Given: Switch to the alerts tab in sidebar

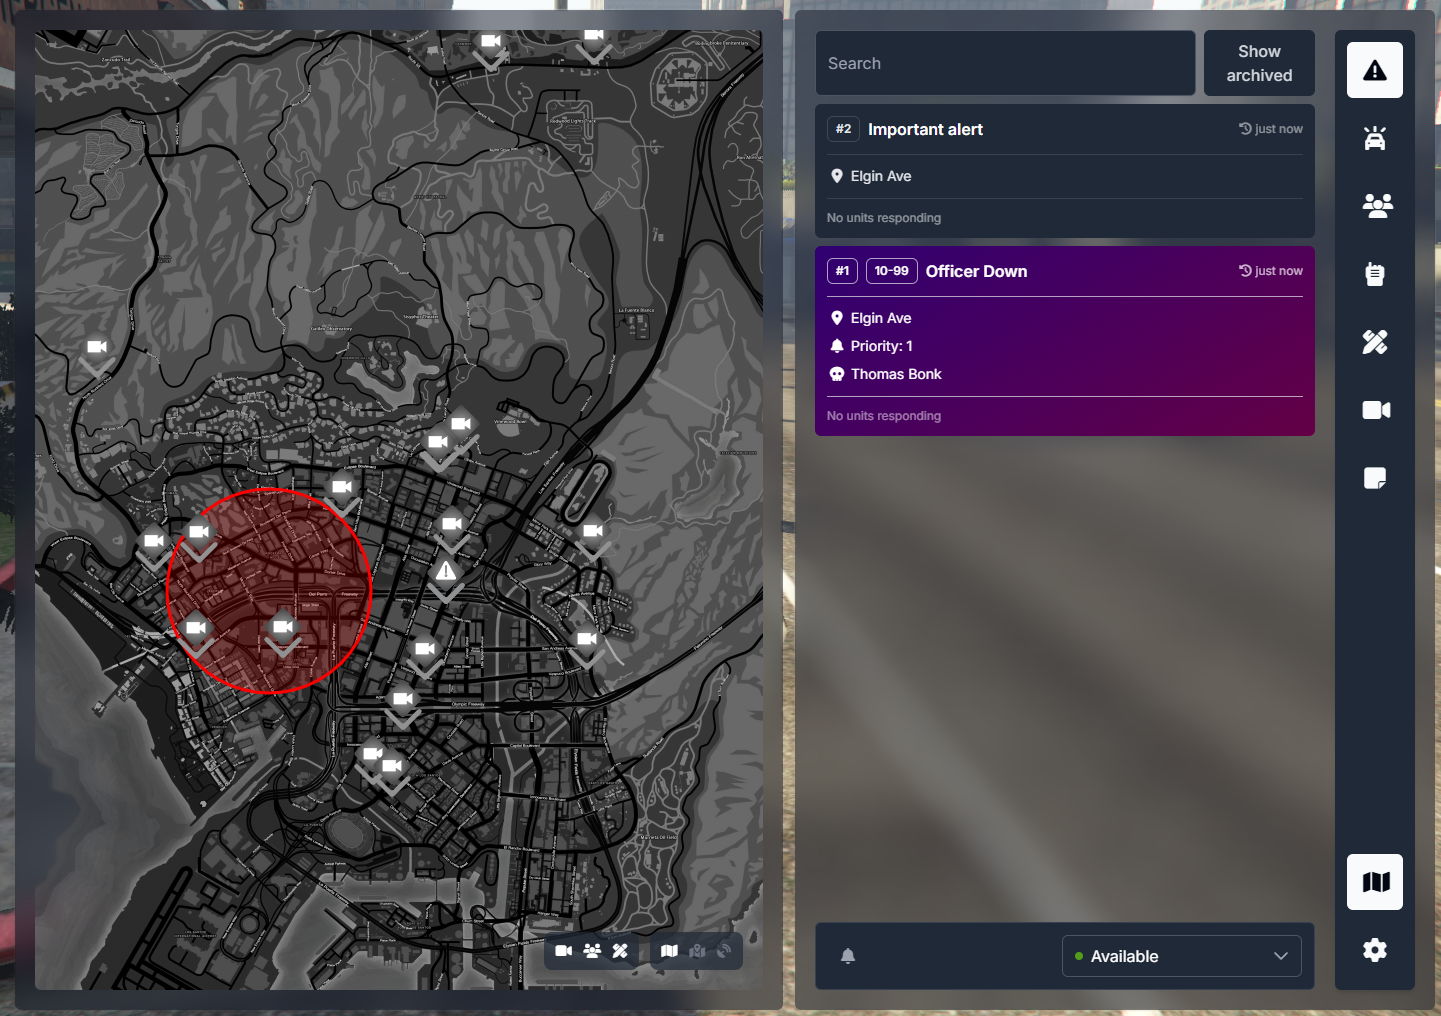Looking at the screenshot, I should click(x=1375, y=70).
